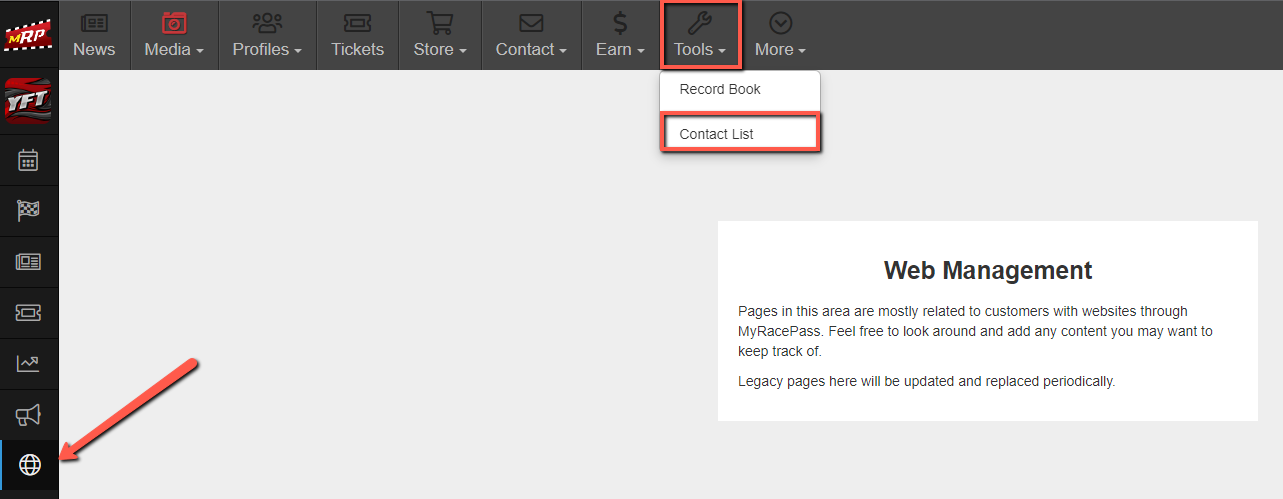The width and height of the screenshot is (1283, 499).
Task: Go to the News page in top navigation
Action: pos(94,35)
